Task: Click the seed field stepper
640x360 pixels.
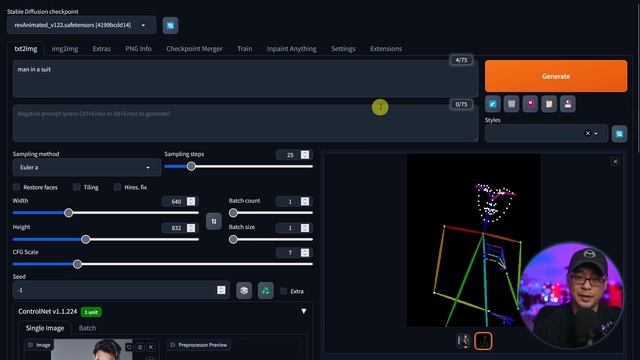Action: click(221, 290)
